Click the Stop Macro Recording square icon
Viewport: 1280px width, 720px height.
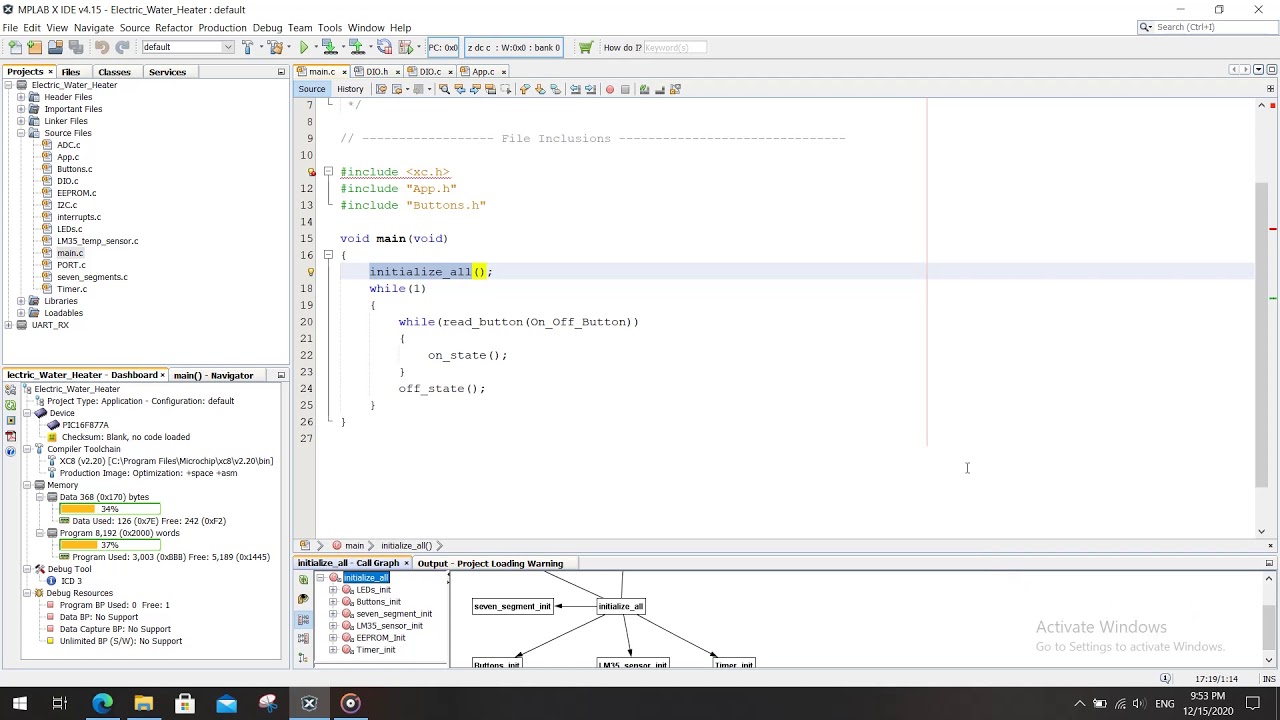(625, 89)
